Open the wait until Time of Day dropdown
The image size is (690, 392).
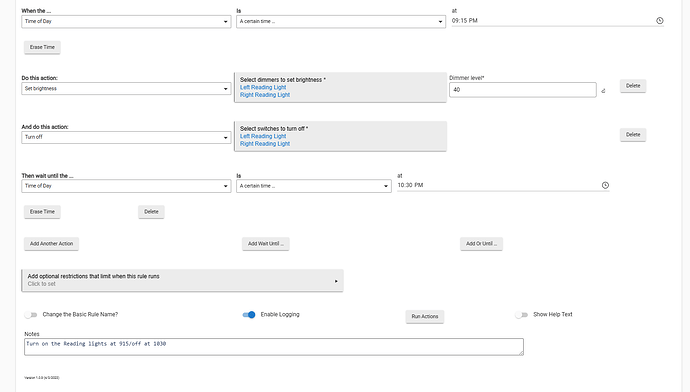point(126,186)
